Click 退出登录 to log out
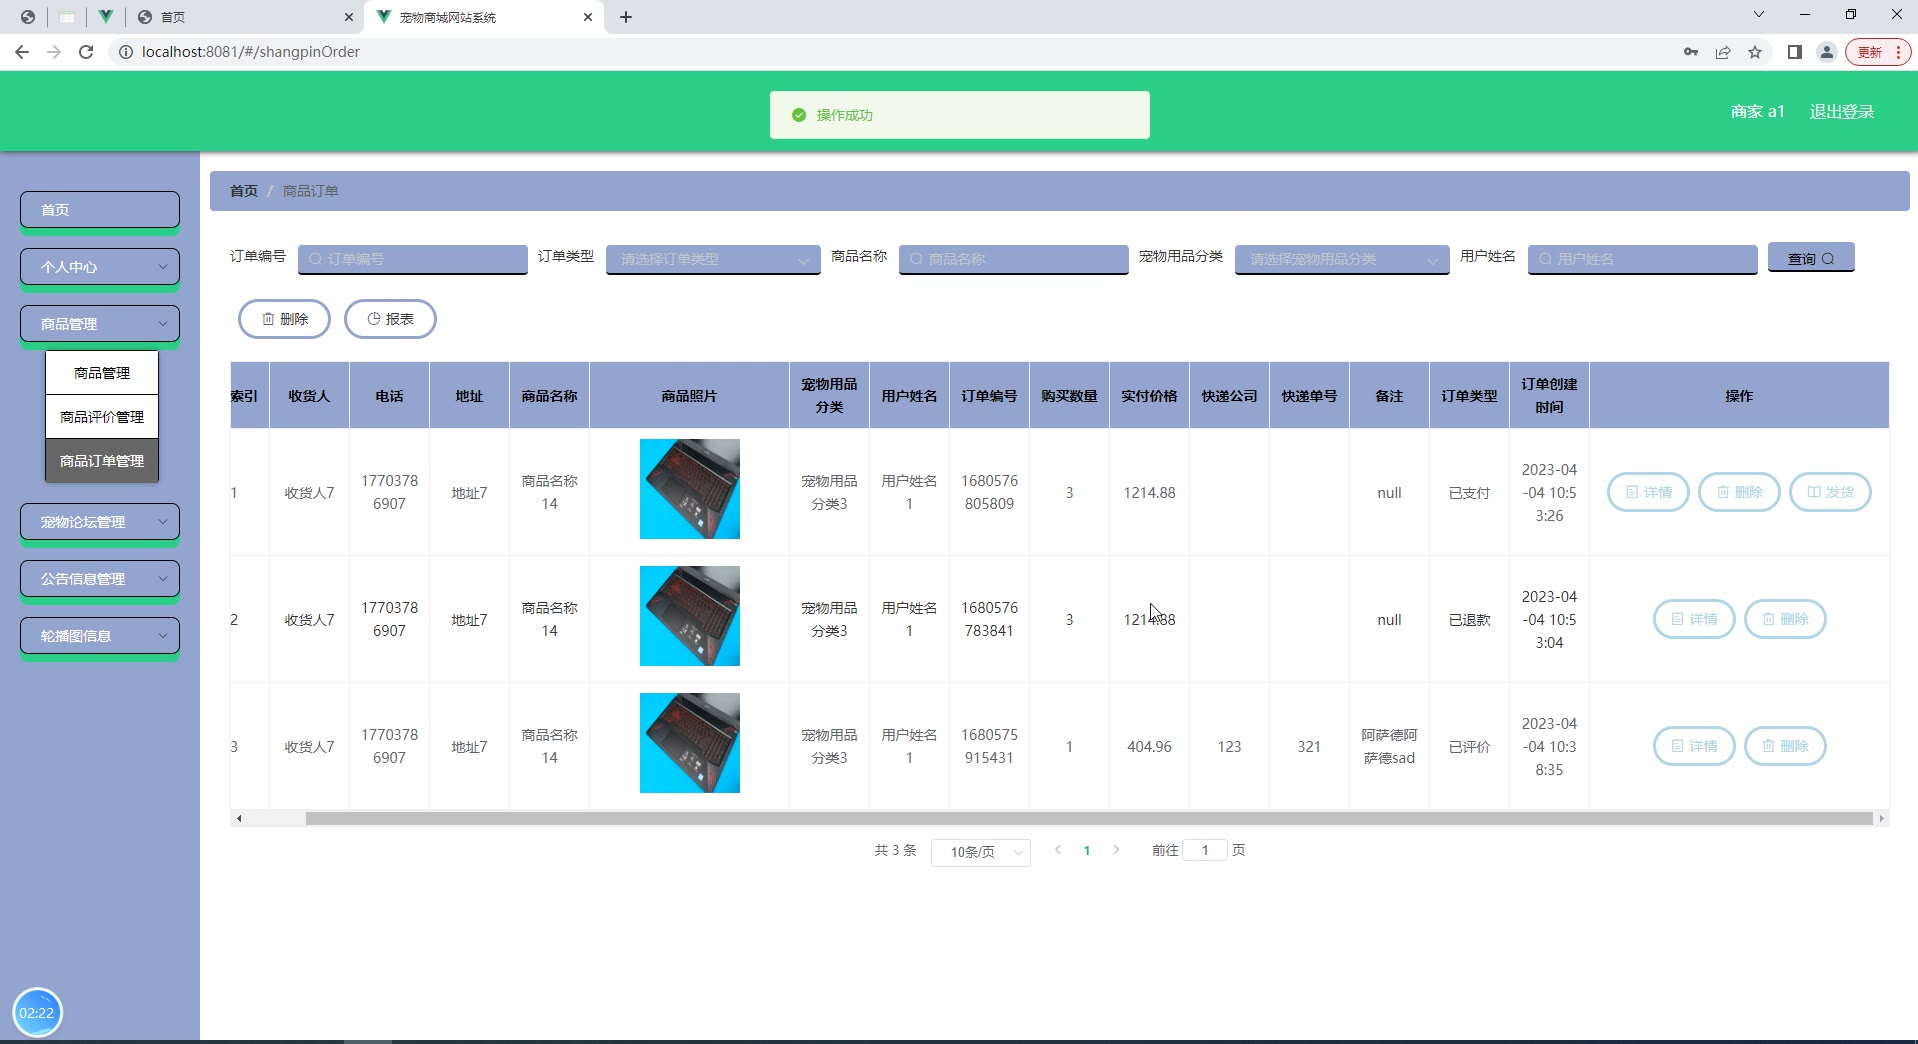1918x1044 pixels. pyautogui.click(x=1841, y=112)
